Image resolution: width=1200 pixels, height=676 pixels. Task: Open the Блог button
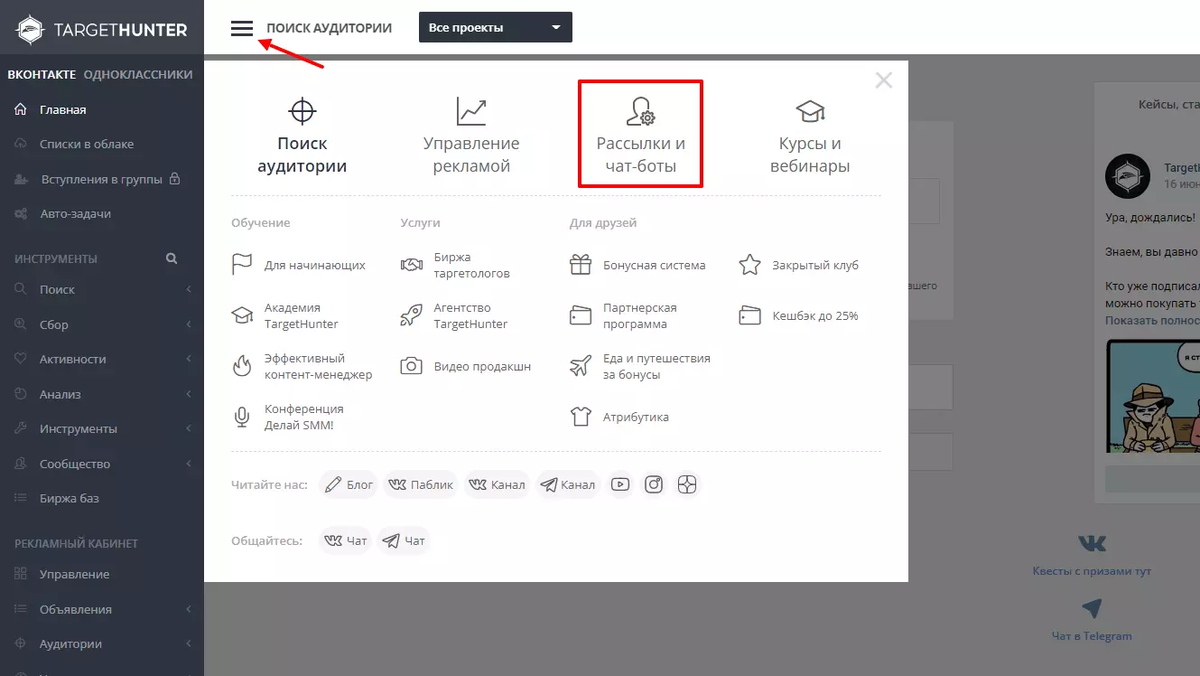click(x=349, y=484)
